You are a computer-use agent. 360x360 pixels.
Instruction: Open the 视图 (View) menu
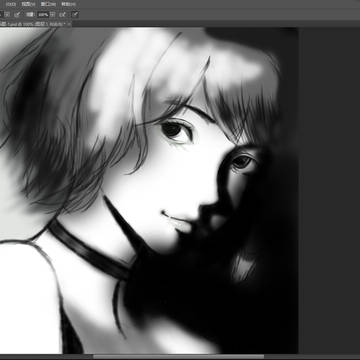tap(28, 4)
